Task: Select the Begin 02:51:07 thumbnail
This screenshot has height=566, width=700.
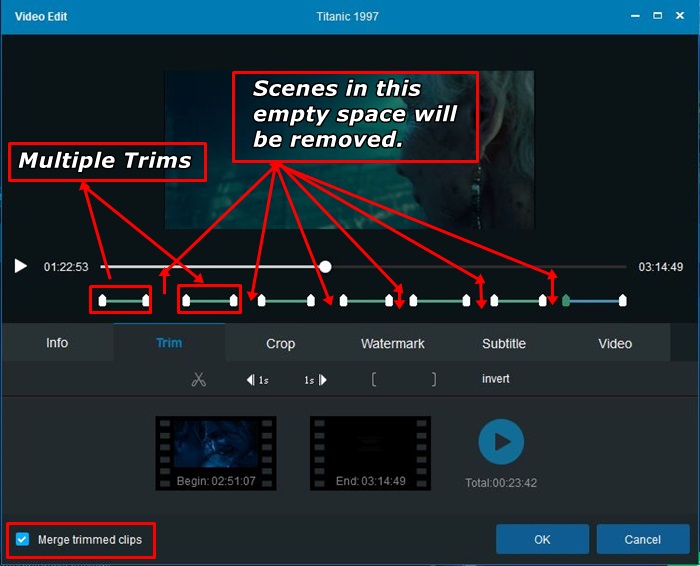Action: click(216, 454)
